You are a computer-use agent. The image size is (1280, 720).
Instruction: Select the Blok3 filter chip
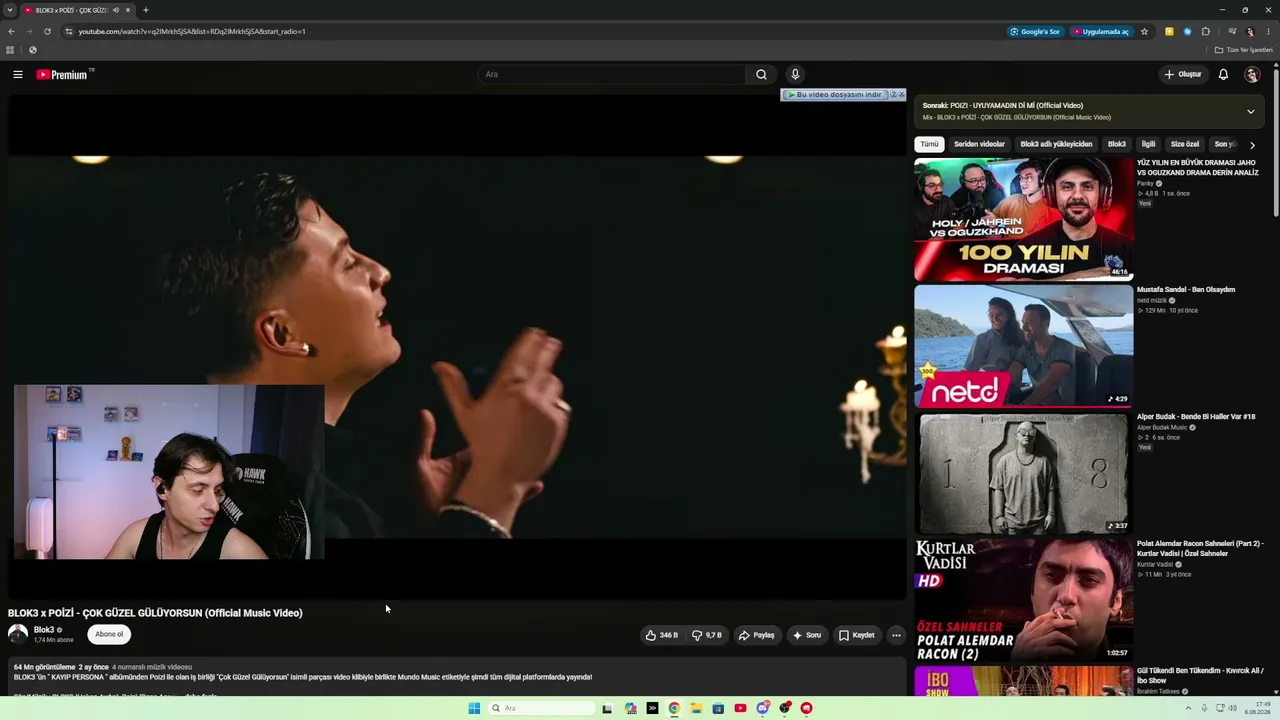(1117, 144)
